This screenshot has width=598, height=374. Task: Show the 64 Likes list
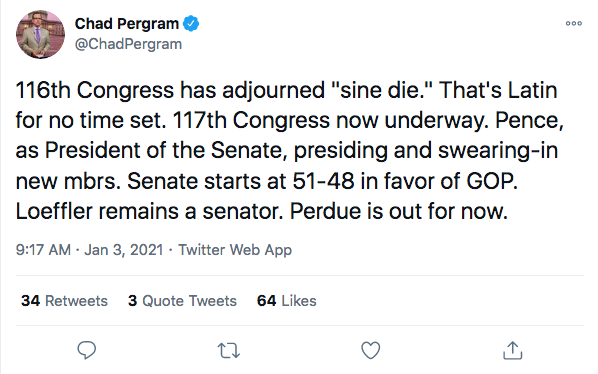286,301
